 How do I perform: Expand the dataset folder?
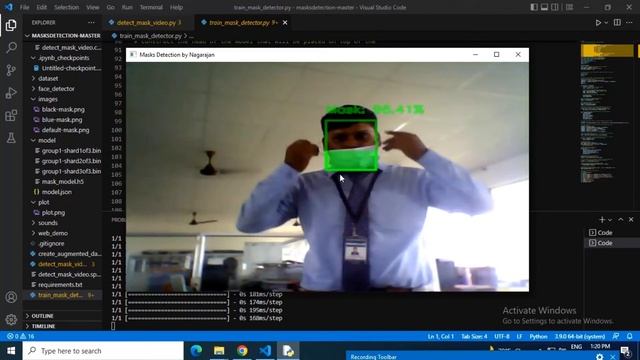click(62, 78)
